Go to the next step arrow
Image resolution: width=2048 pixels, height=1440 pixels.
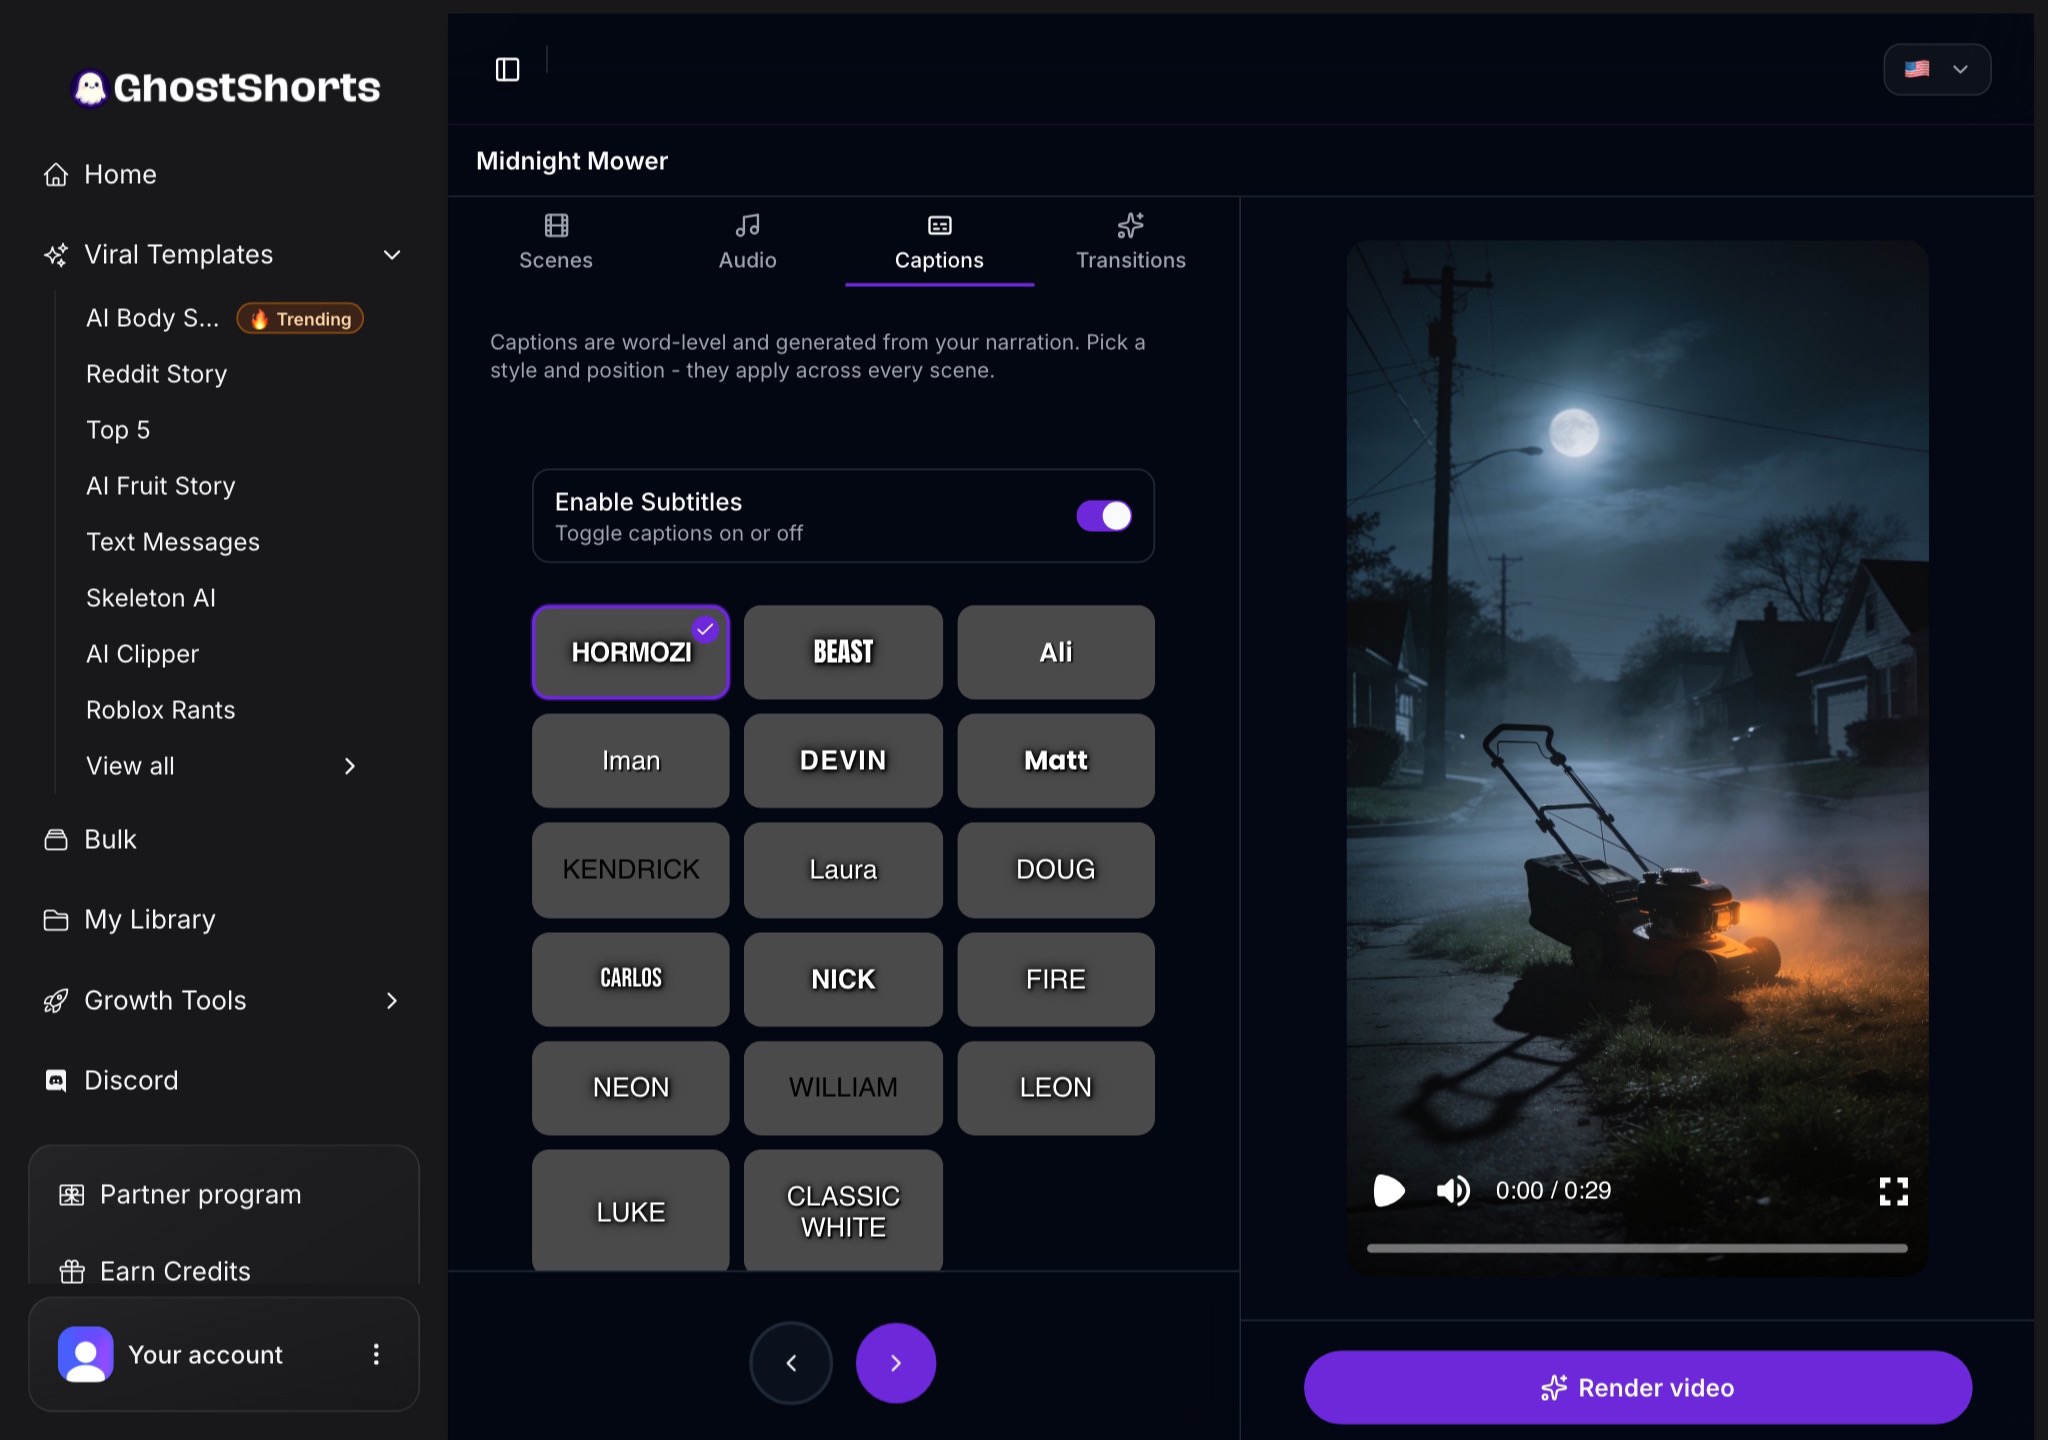(896, 1363)
